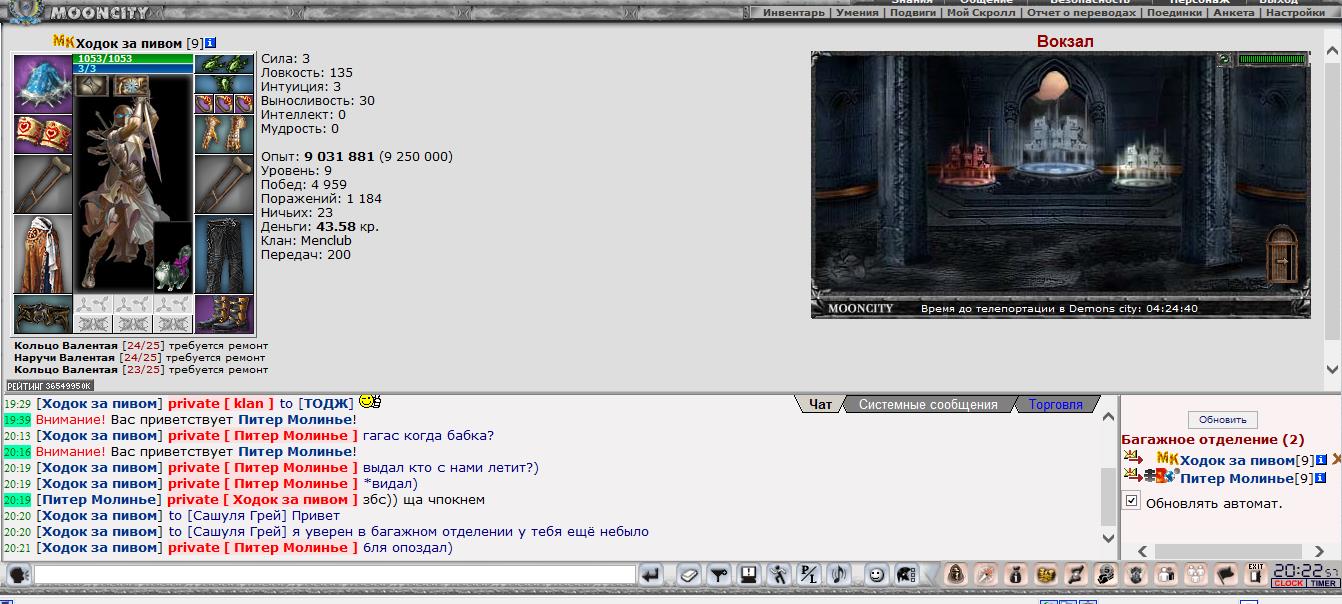
Task: Click the exit door in Вокзал scene
Action: (1282, 255)
